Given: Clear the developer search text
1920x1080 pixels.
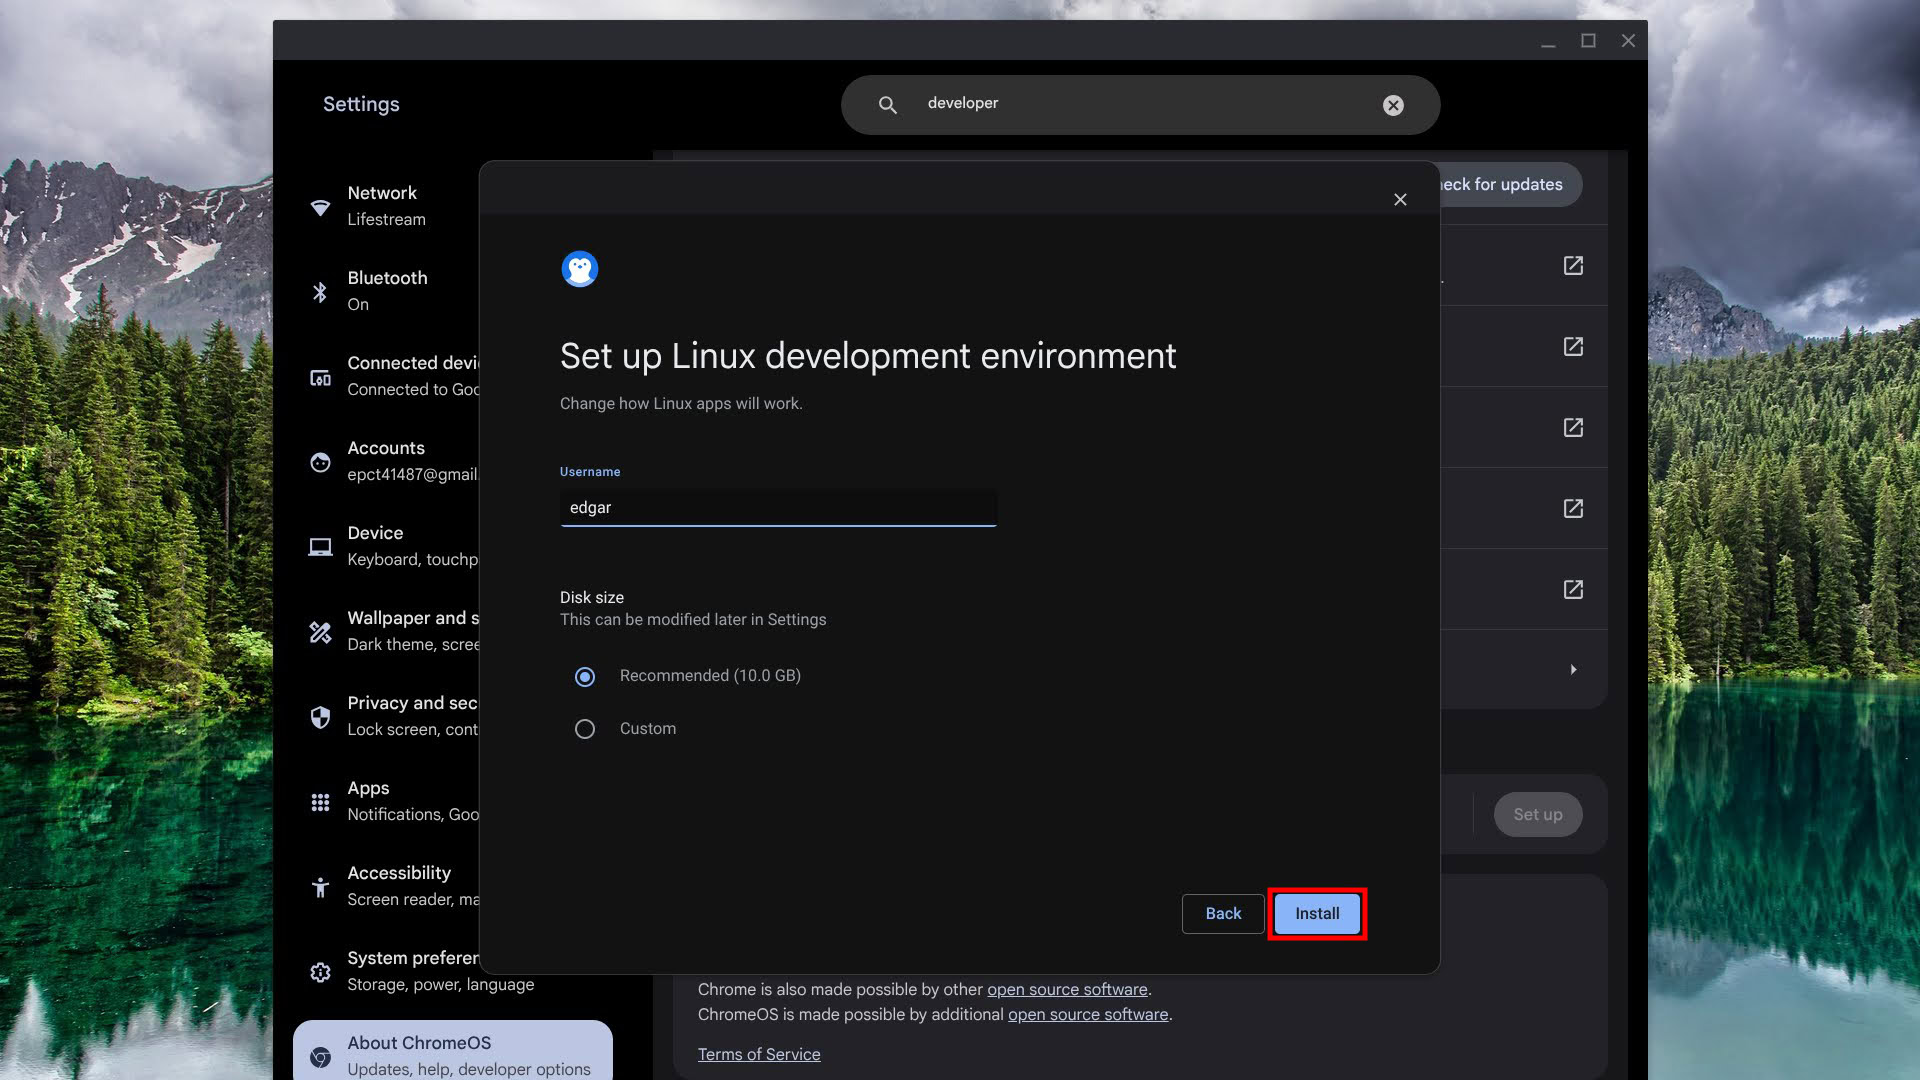Looking at the screenshot, I should tap(1393, 105).
